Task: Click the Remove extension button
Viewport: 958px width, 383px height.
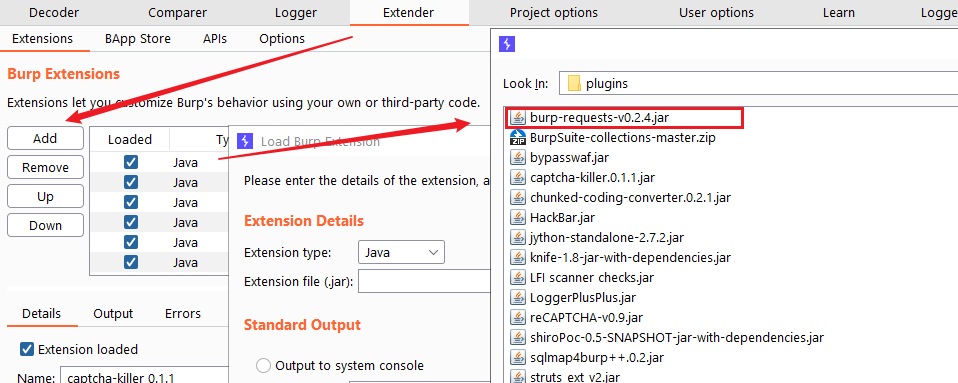Action: pos(45,167)
